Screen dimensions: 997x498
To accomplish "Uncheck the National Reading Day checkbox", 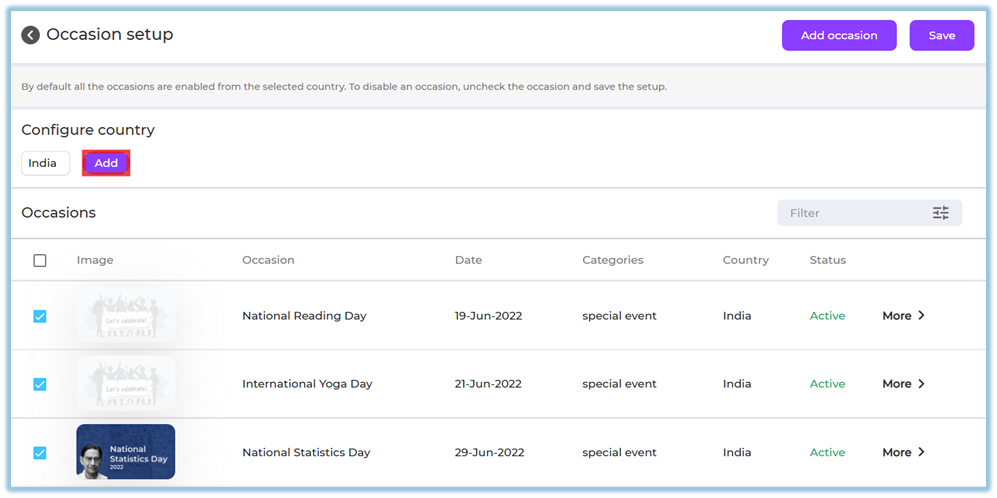I will point(40,316).
